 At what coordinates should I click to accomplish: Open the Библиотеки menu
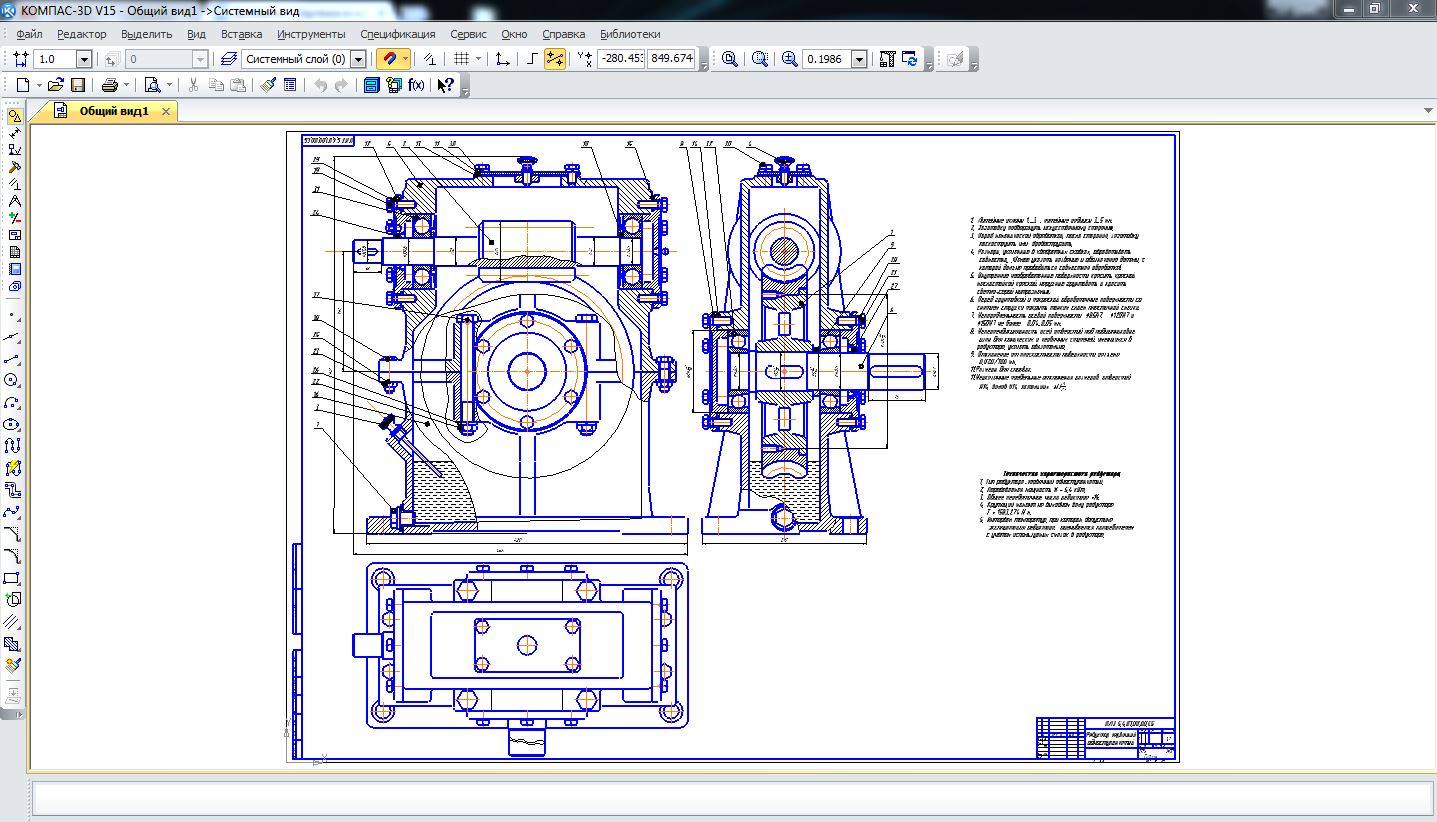point(631,33)
